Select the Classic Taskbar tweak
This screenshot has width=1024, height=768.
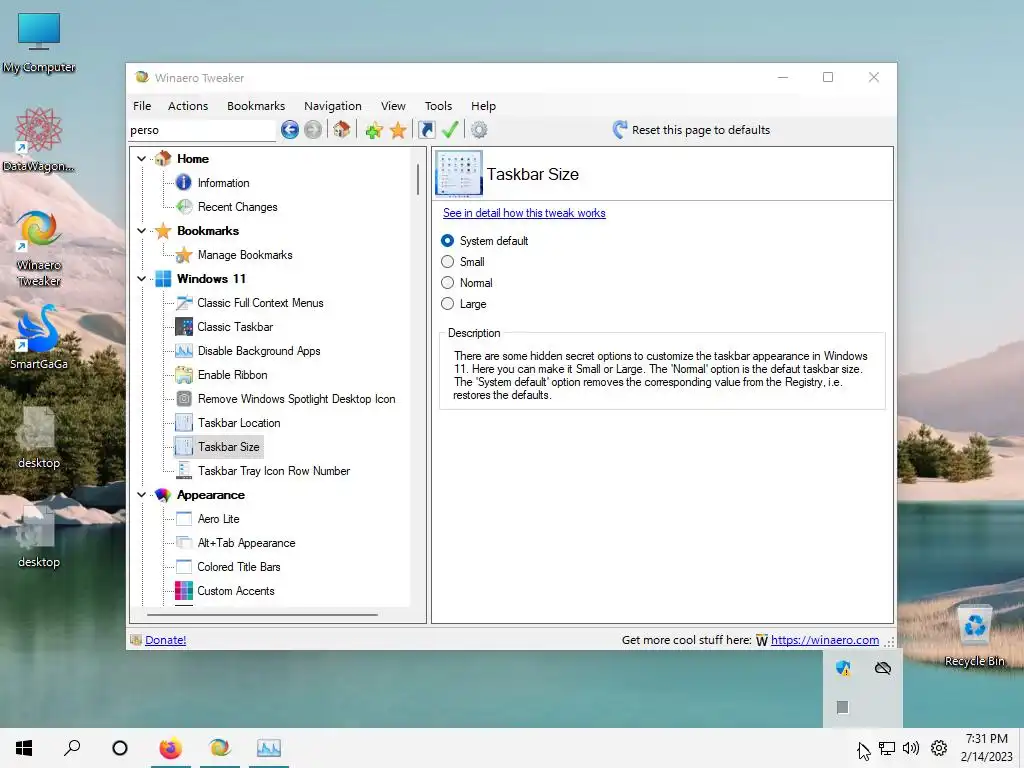point(235,327)
